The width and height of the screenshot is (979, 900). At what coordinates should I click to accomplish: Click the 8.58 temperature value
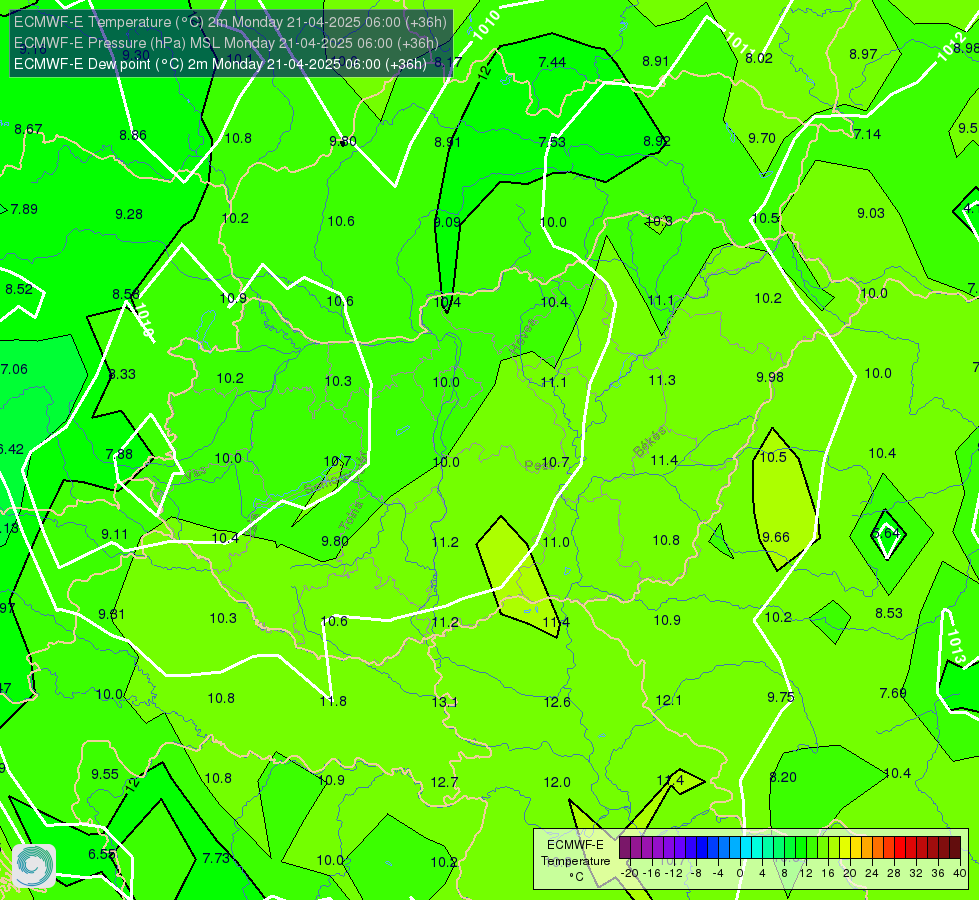pos(125,294)
